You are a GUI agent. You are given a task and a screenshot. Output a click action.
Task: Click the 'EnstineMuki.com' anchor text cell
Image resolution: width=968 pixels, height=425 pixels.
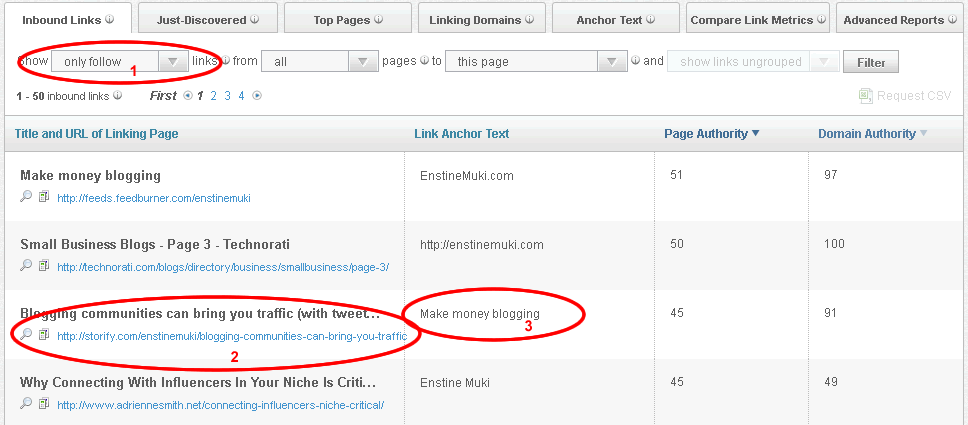pyautogui.click(x=467, y=176)
